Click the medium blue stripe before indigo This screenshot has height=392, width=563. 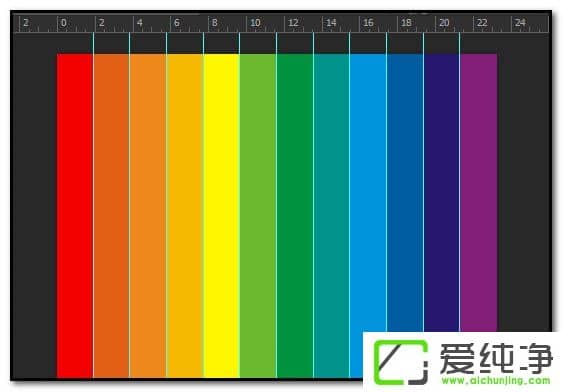tap(405, 193)
